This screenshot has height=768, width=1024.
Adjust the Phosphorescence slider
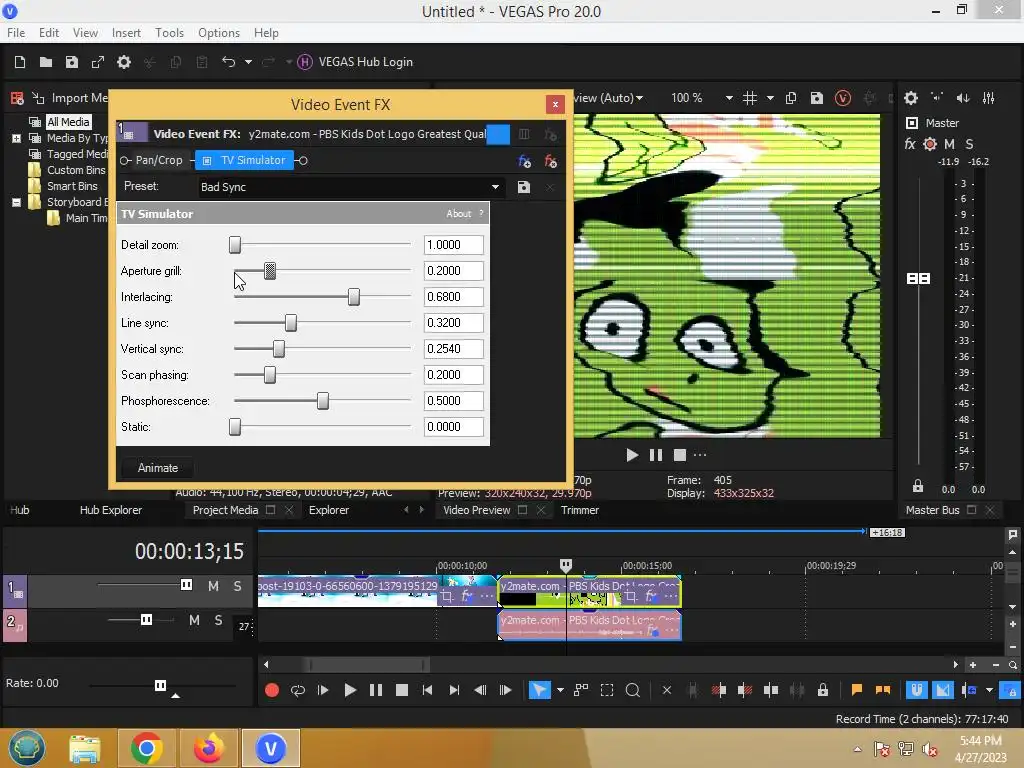click(323, 400)
